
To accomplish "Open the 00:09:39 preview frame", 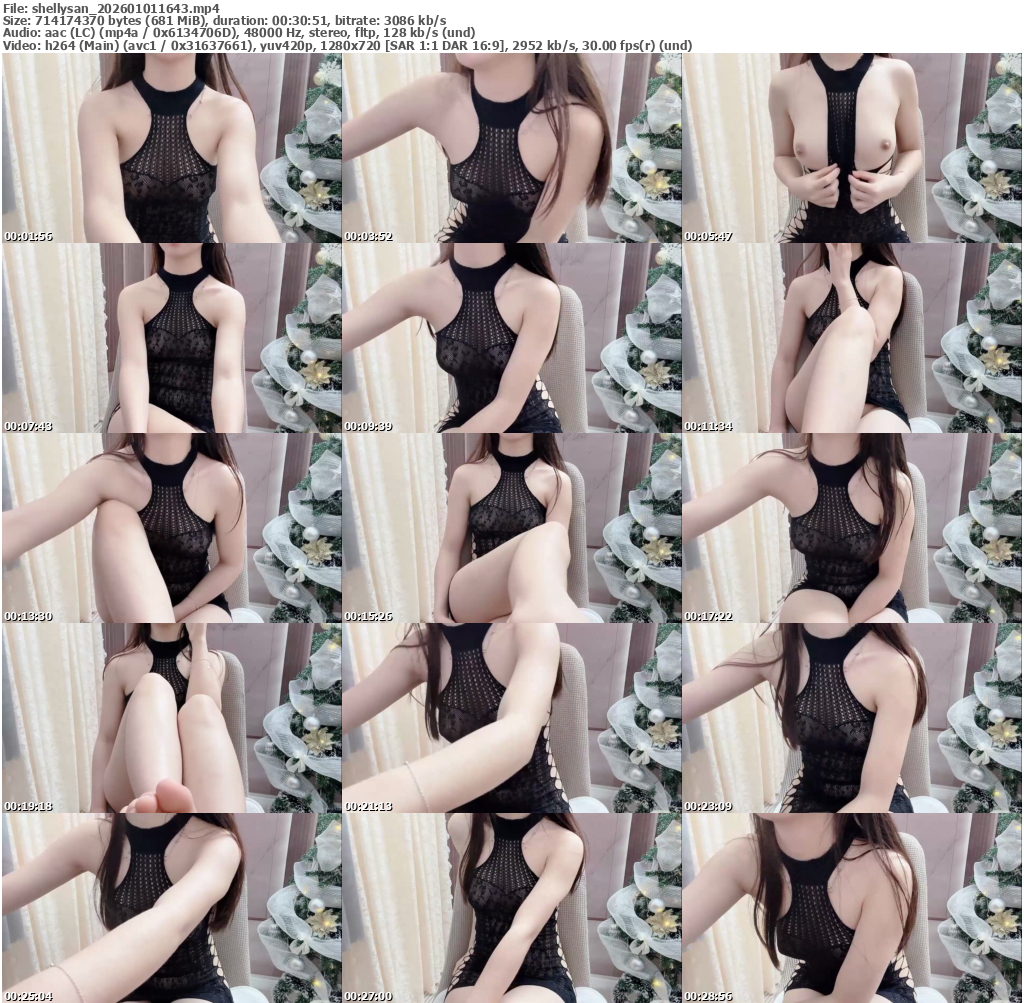I will coord(511,338).
